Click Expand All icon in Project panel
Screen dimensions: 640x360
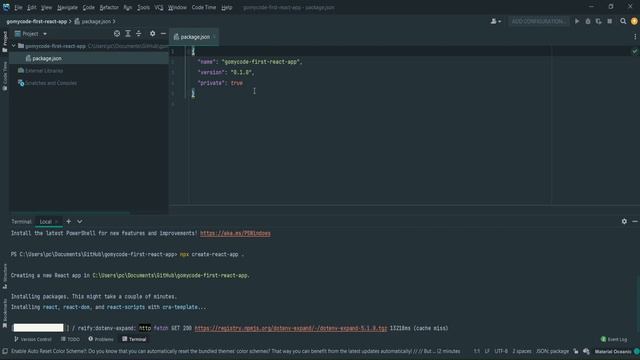128,33
